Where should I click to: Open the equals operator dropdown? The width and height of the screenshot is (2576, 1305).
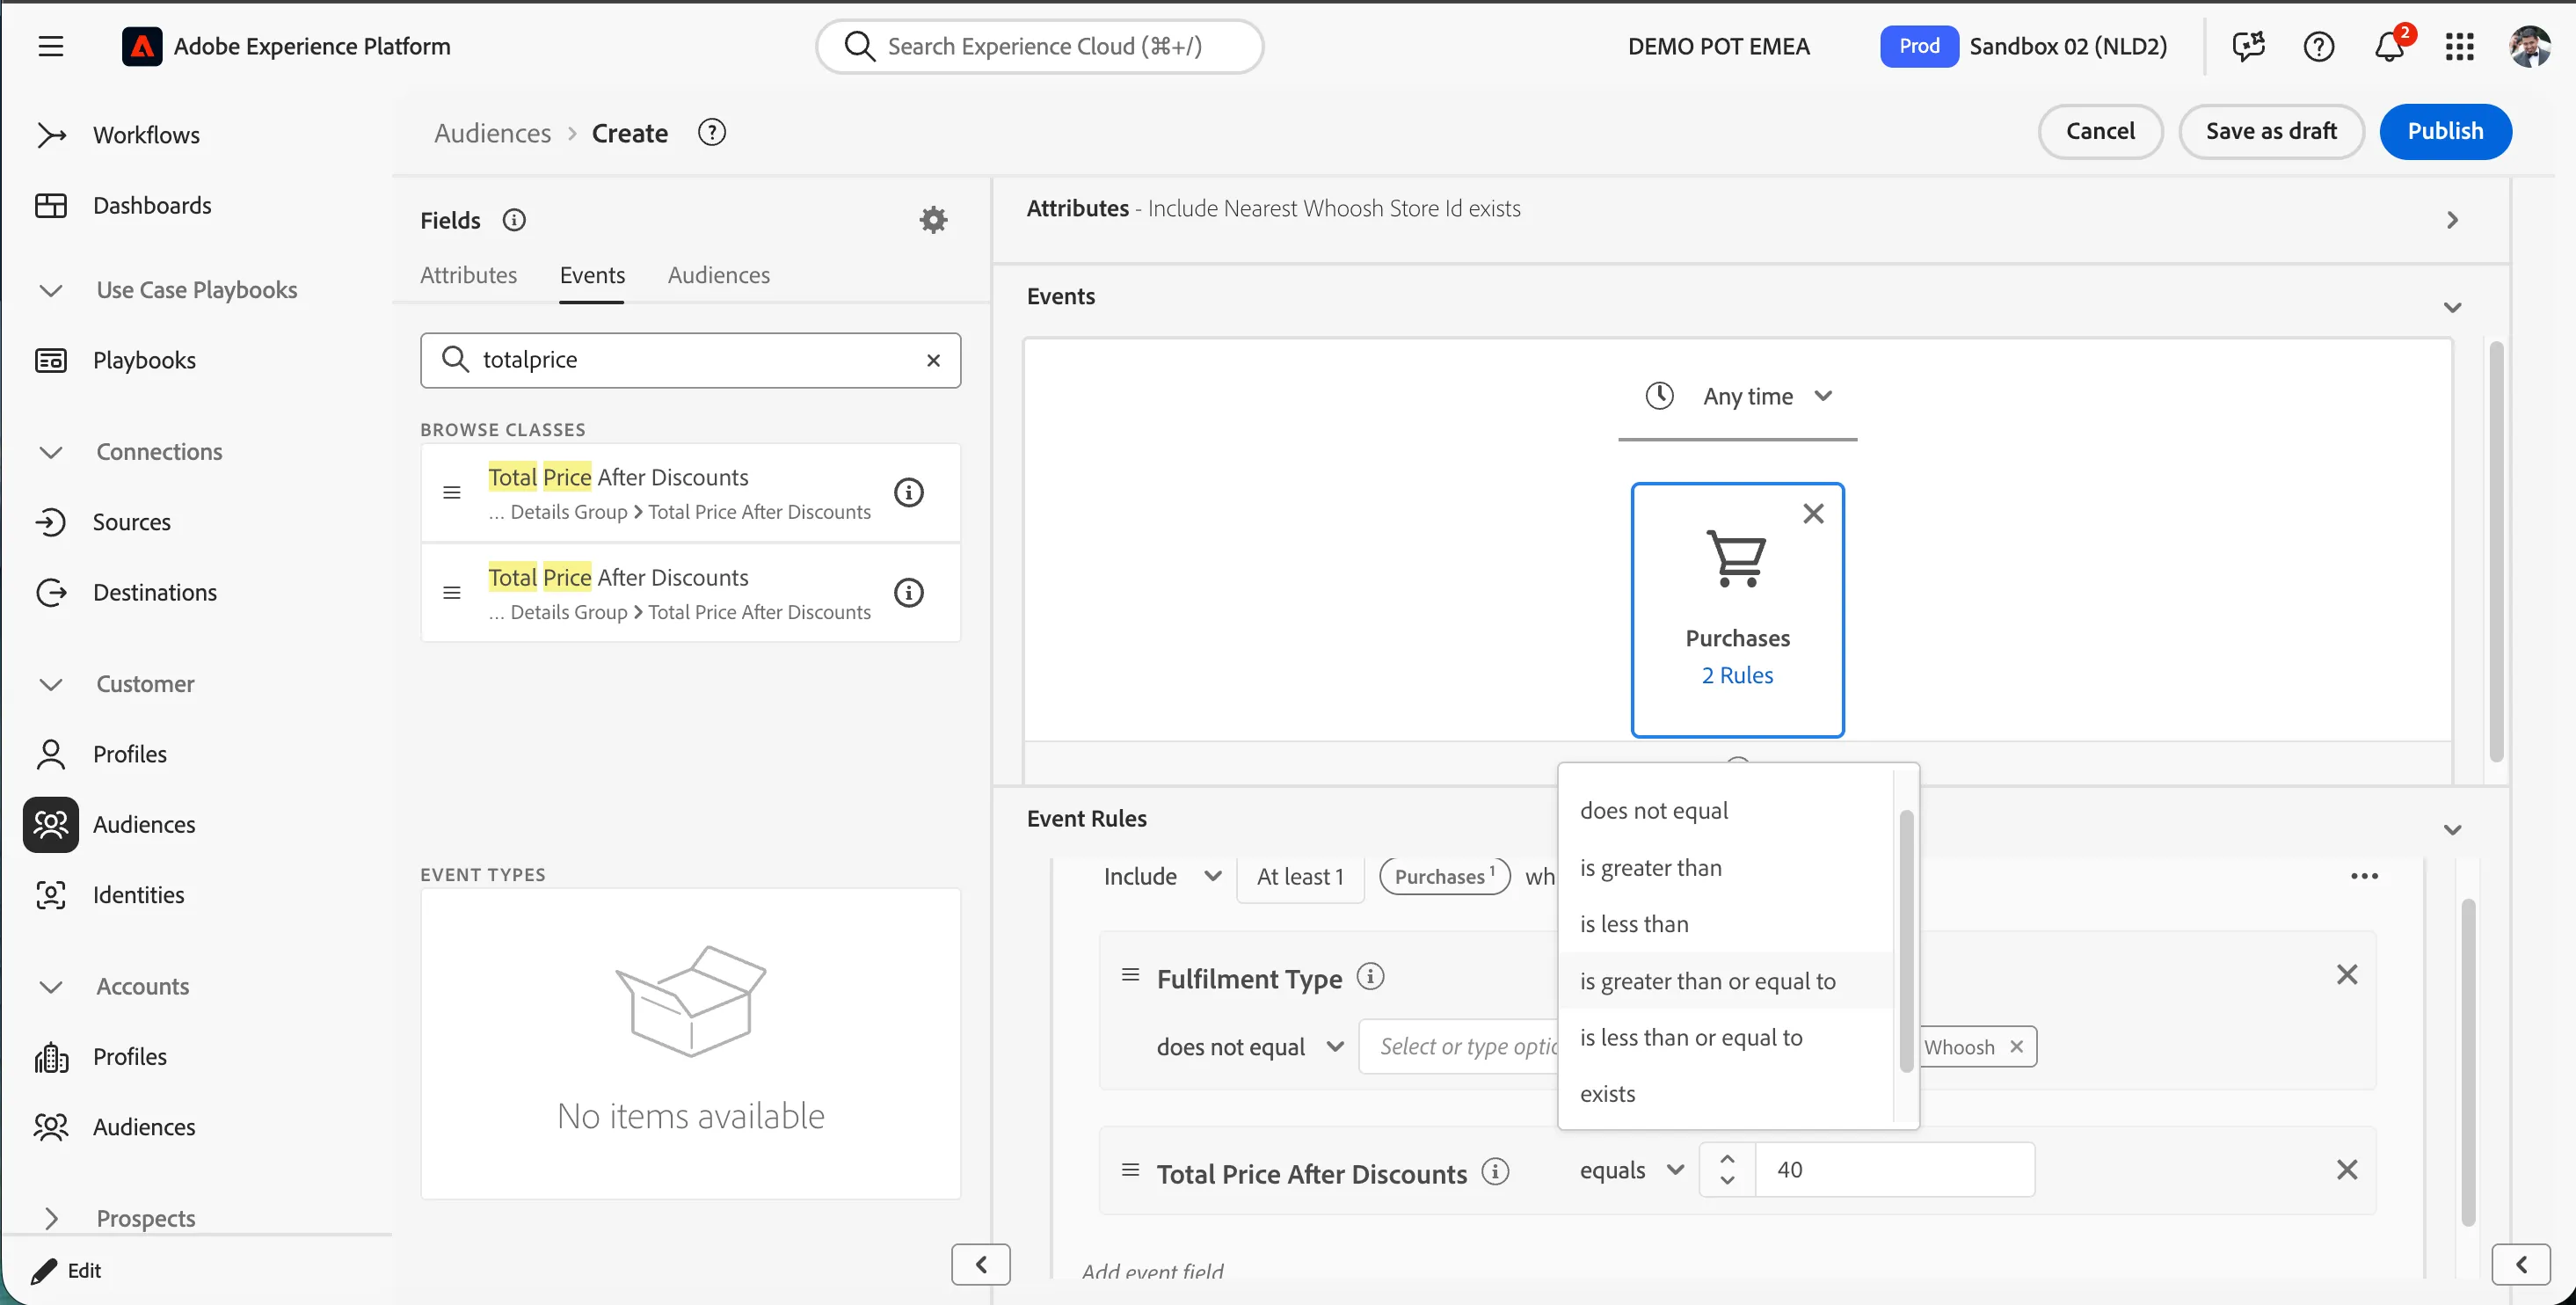(1632, 1170)
